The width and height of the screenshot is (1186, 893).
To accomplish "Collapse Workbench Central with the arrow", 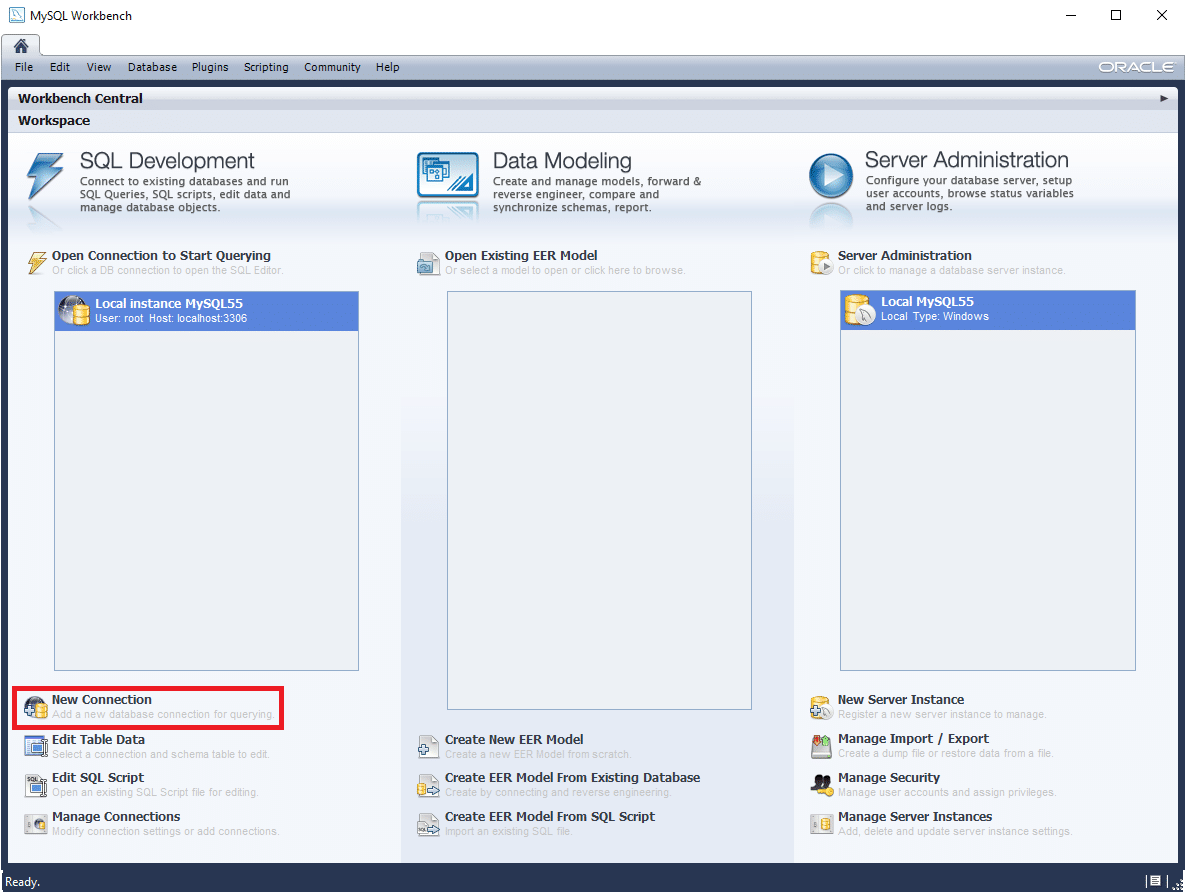I will 1163,98.
